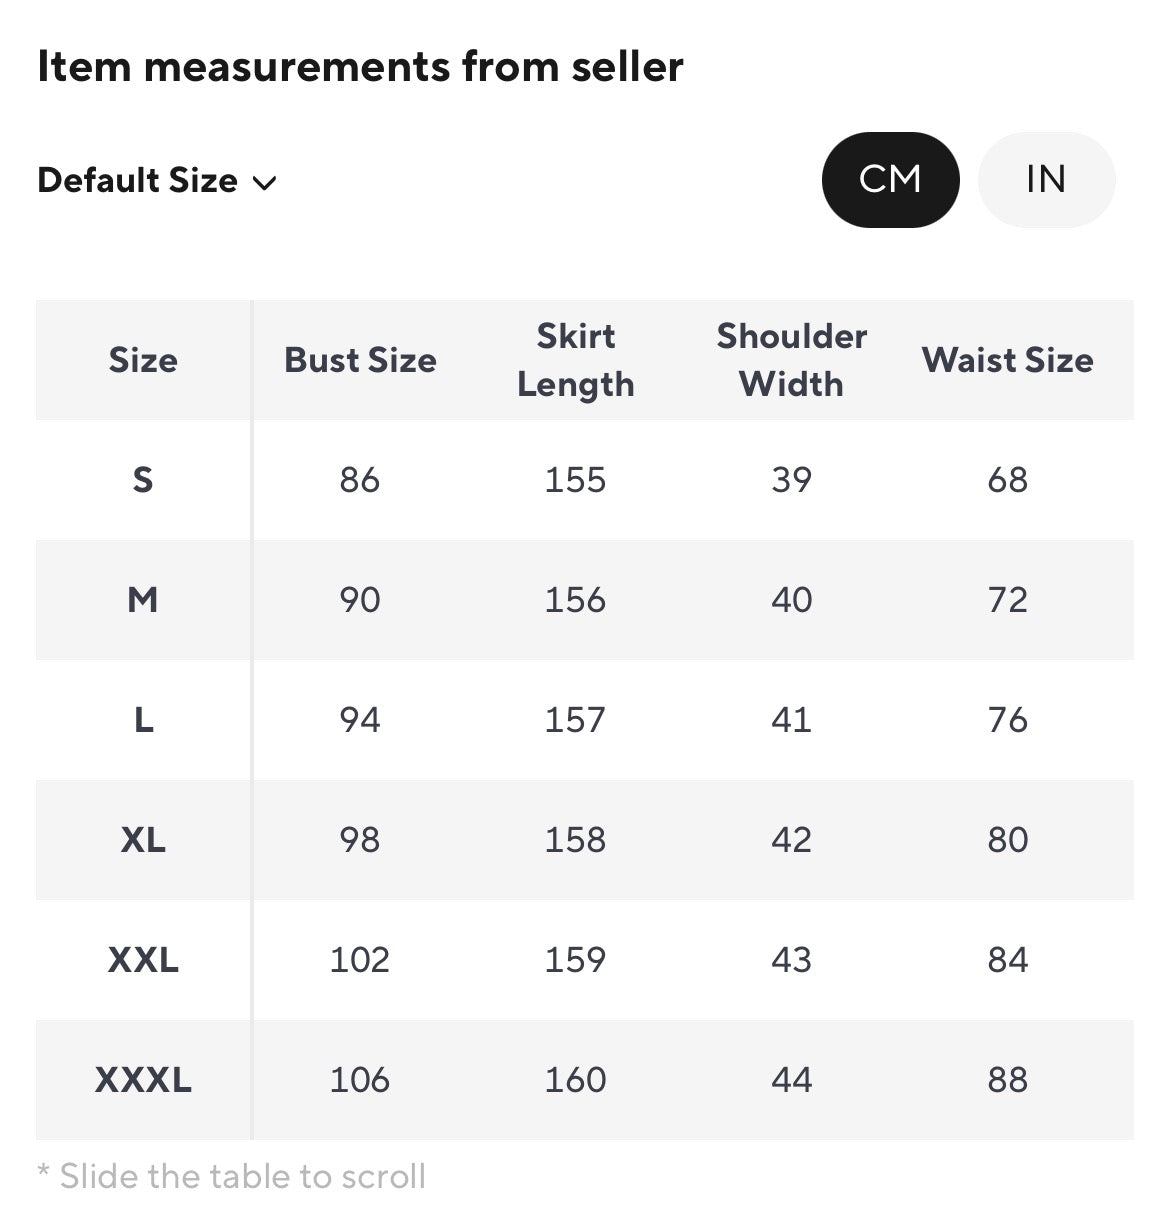1170x1223 pixels.
Task: Click the chevron next to Default Size
Action: coord(264,183)
